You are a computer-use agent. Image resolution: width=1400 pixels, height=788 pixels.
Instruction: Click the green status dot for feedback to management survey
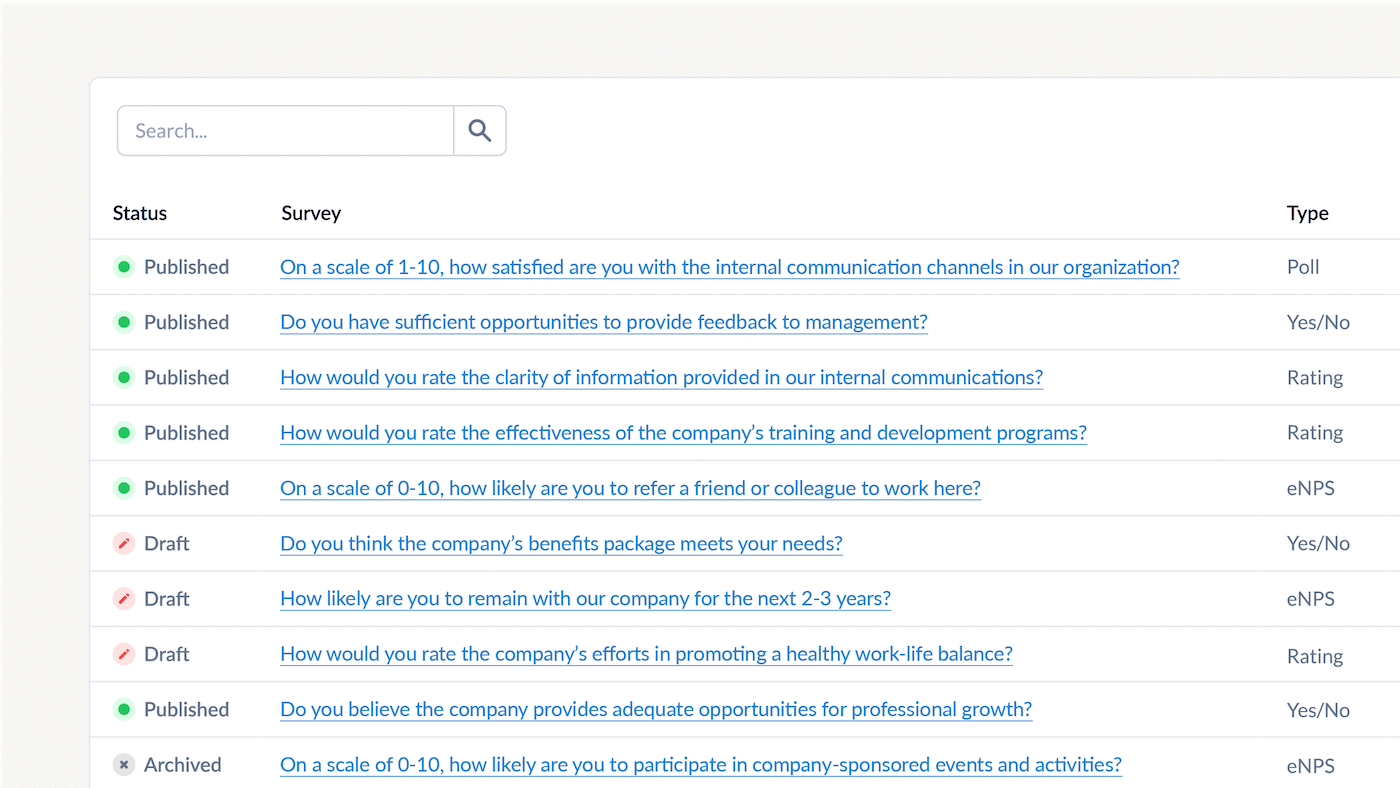coord(124,322)
